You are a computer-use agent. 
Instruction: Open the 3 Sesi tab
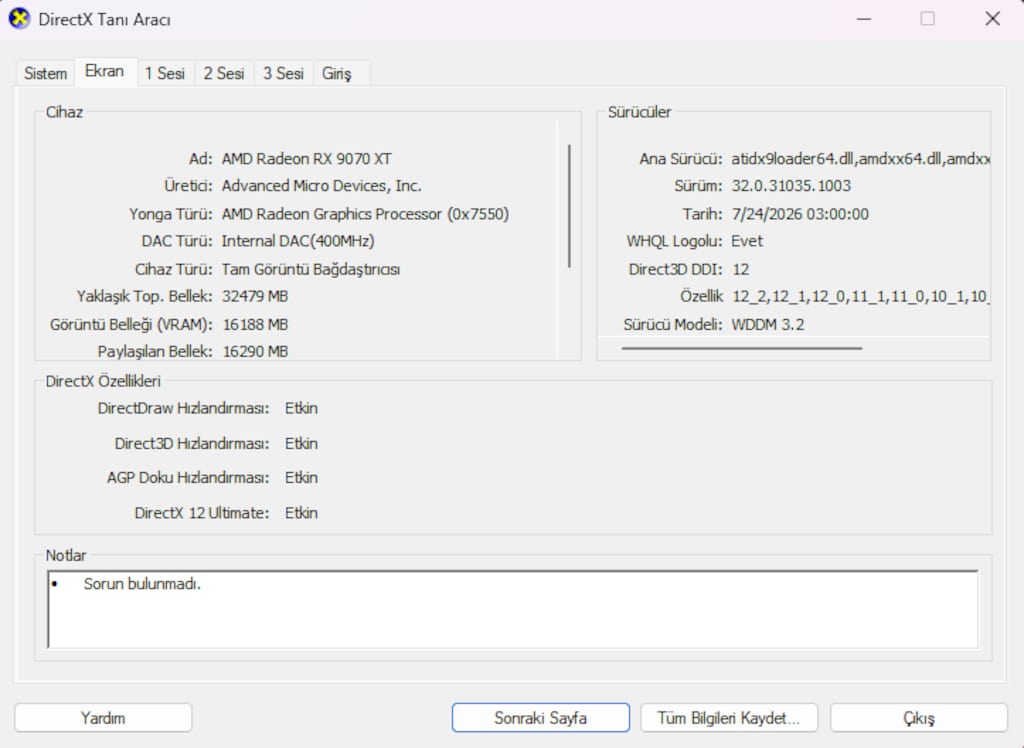(x=283, y=74)
